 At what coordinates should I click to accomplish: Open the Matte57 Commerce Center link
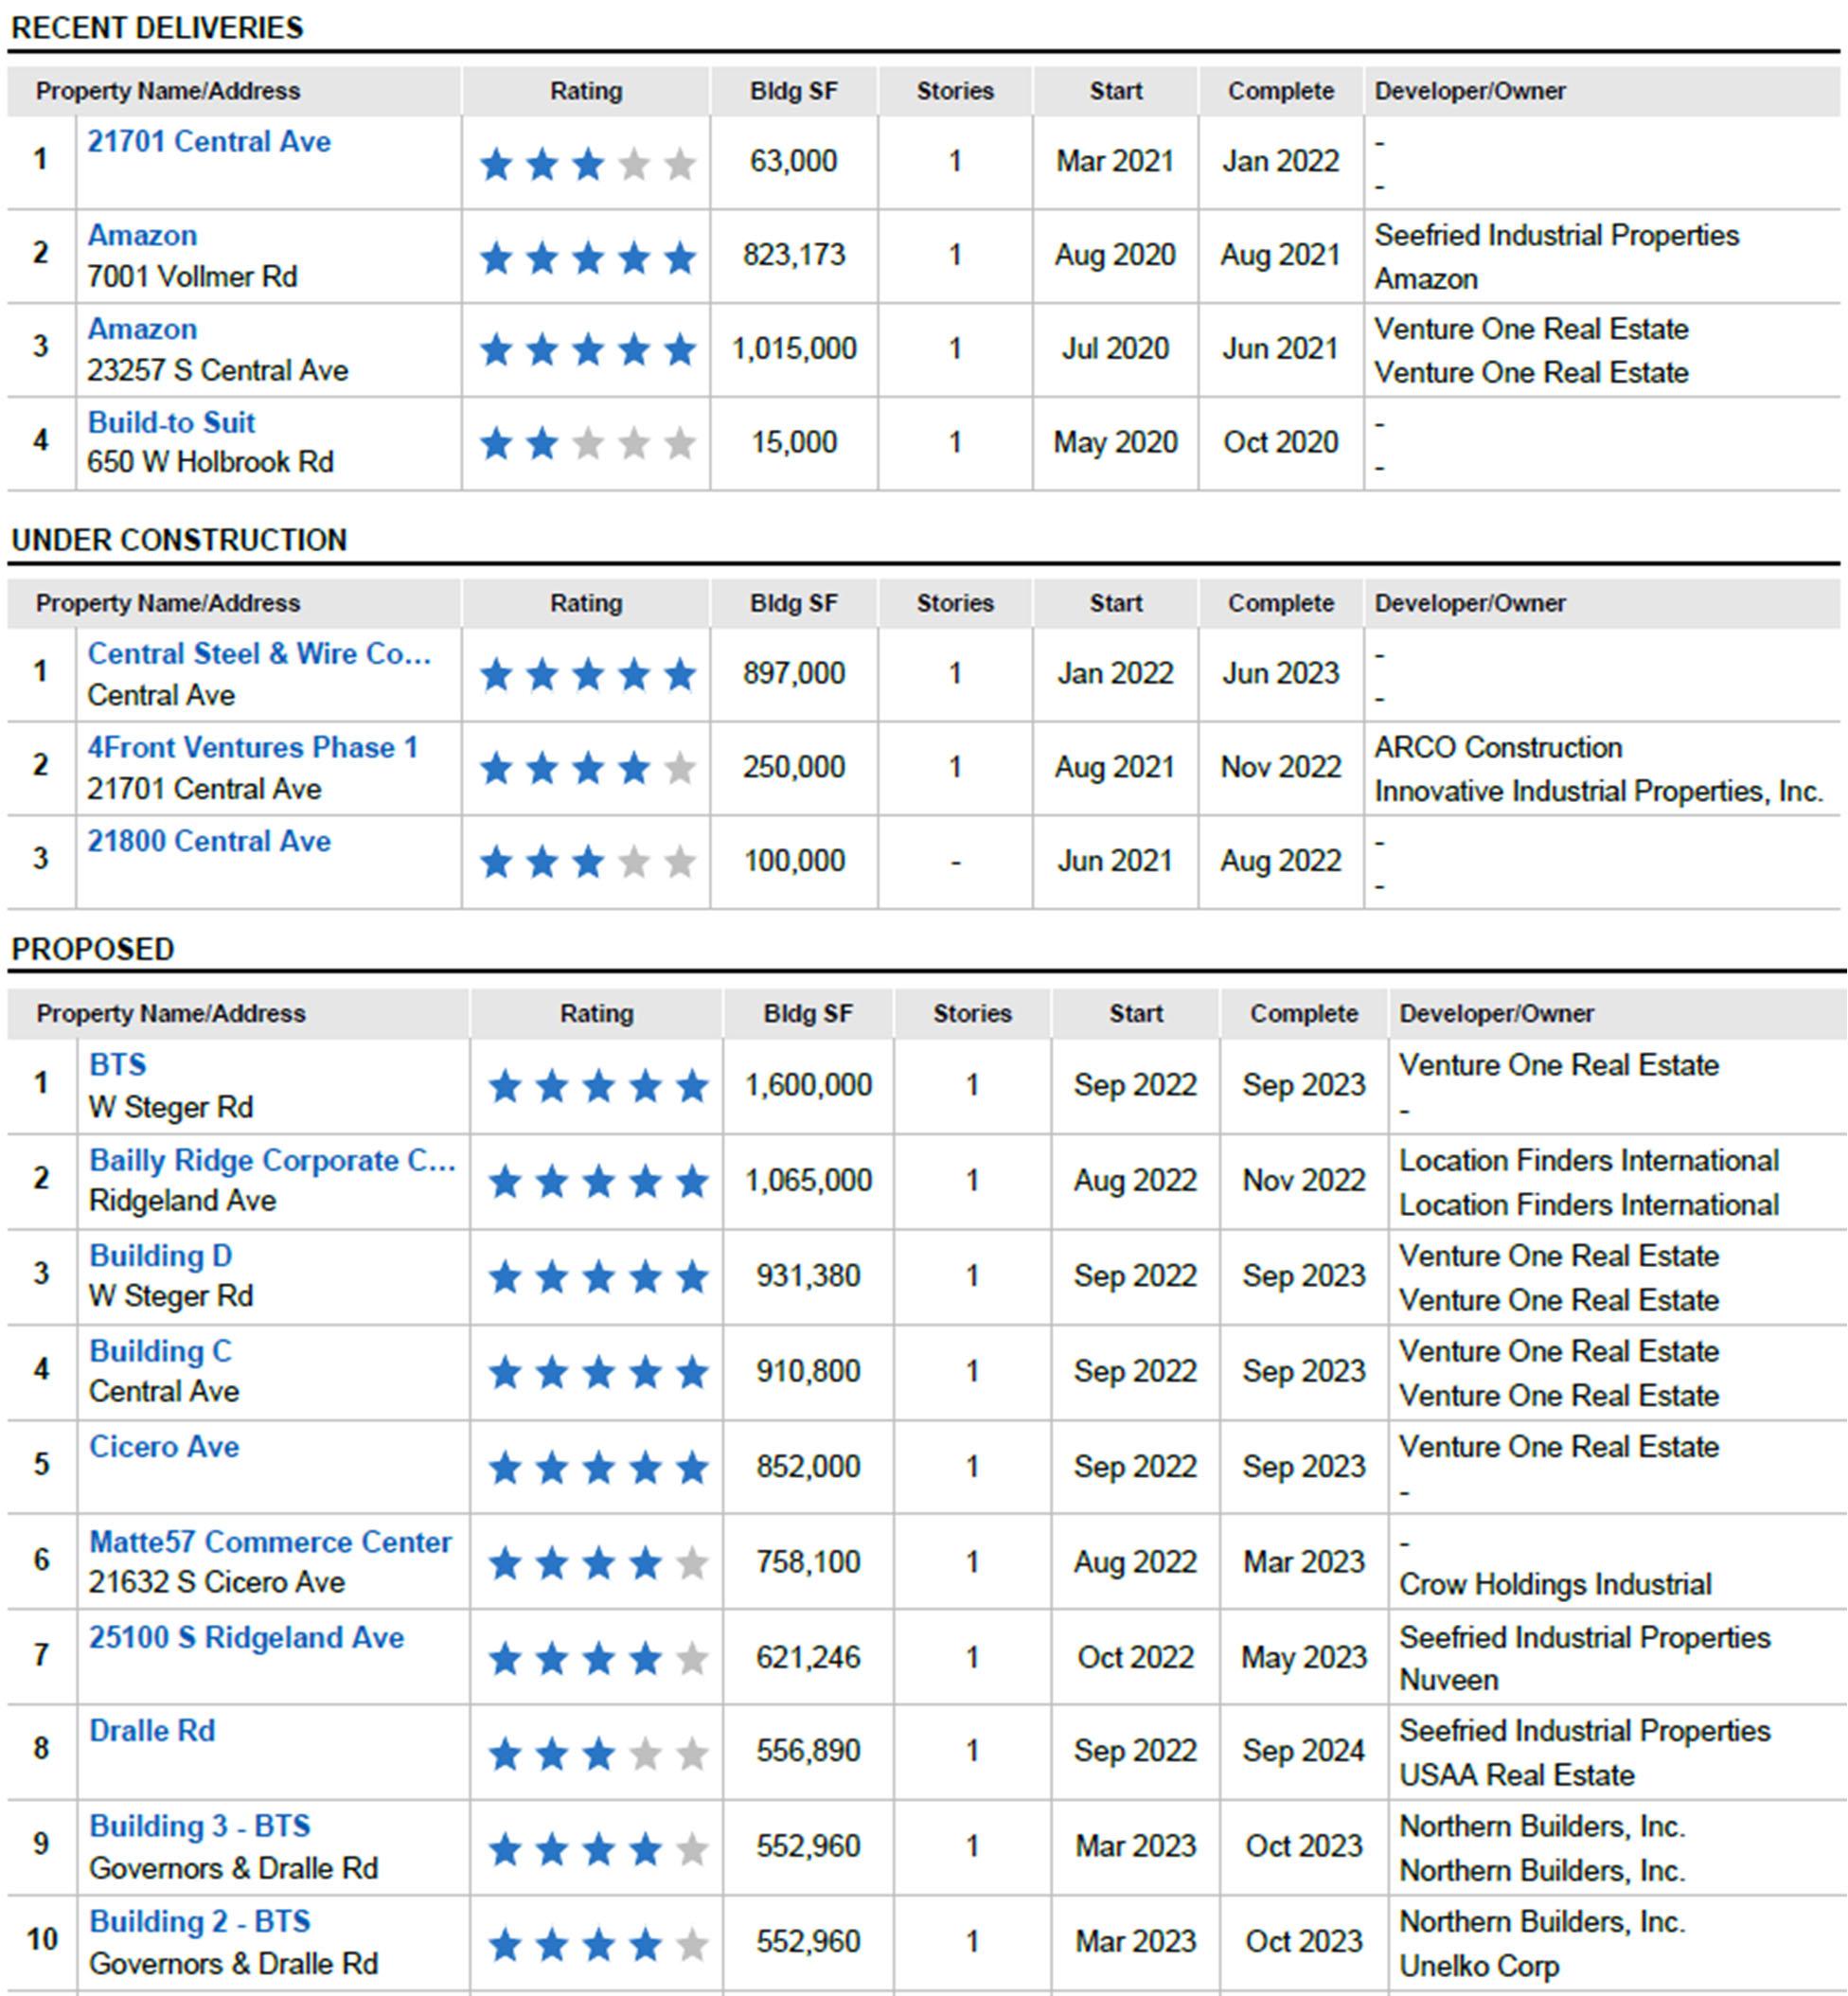click(270, 1541)
